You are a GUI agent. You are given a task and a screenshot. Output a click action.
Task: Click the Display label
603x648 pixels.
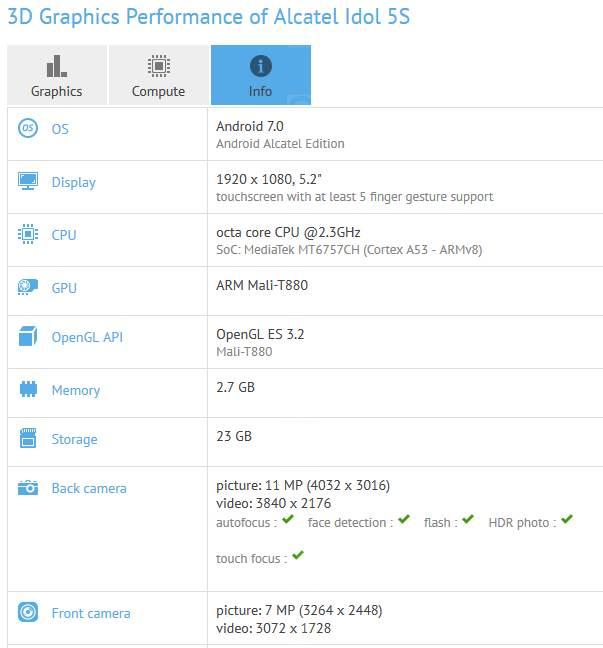[x=74, y=182]
